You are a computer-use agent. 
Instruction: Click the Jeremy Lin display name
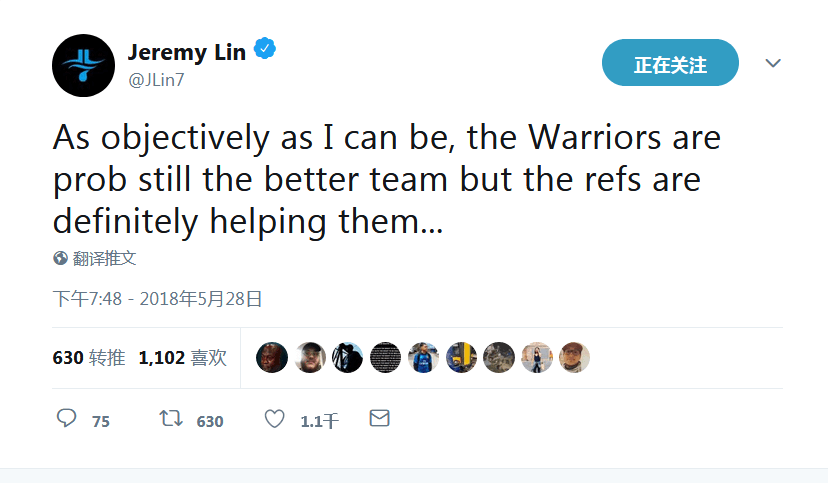point(186,52)
